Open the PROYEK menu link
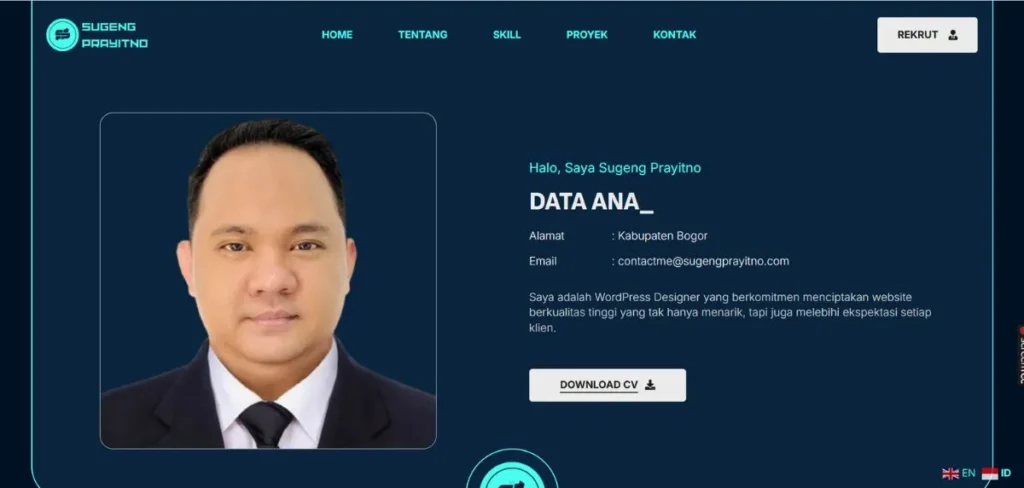 click(x=586, y=35)
